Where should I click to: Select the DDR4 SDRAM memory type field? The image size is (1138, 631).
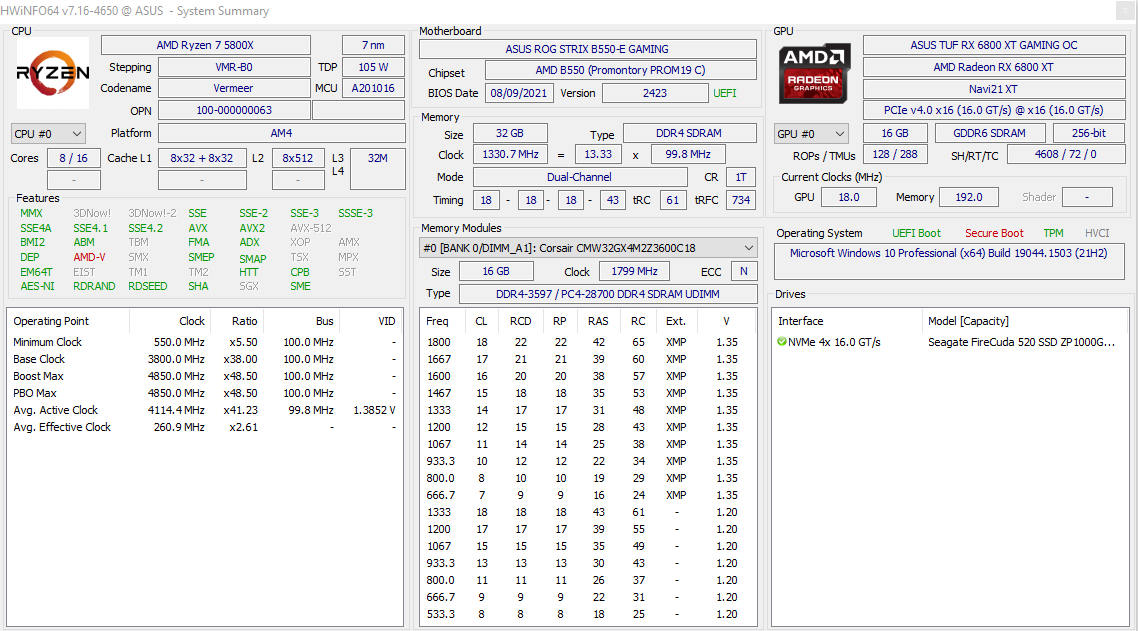point(689,134)
